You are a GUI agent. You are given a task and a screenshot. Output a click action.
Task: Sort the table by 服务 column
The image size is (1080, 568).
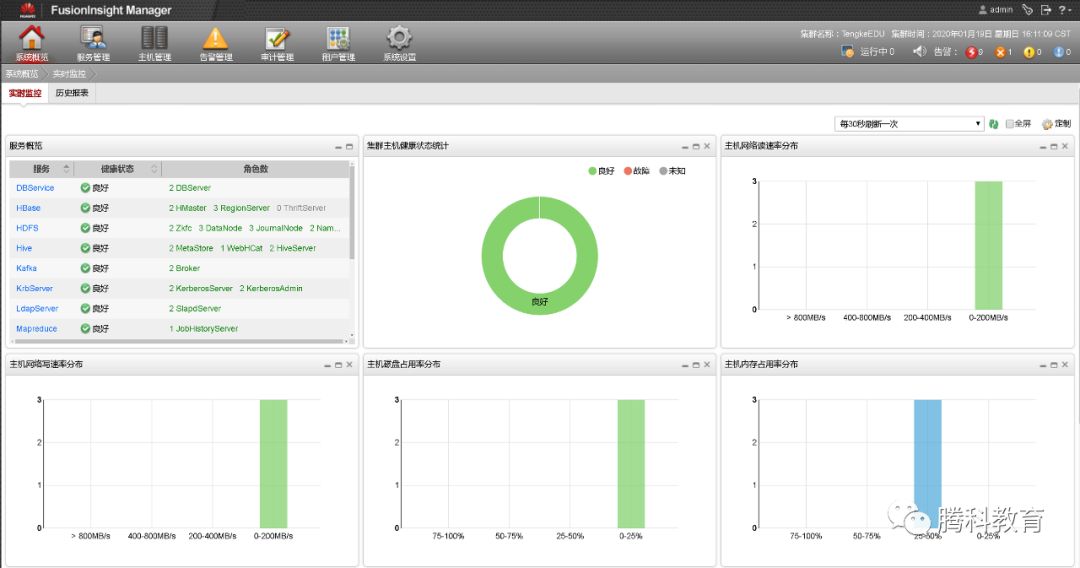coord(41,169)
